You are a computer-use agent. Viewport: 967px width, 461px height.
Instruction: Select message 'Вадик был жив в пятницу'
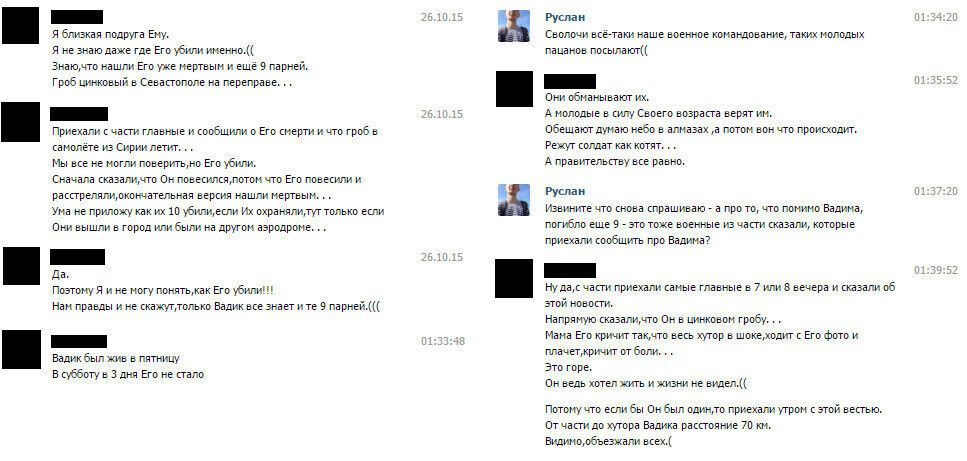coord(128,366)
